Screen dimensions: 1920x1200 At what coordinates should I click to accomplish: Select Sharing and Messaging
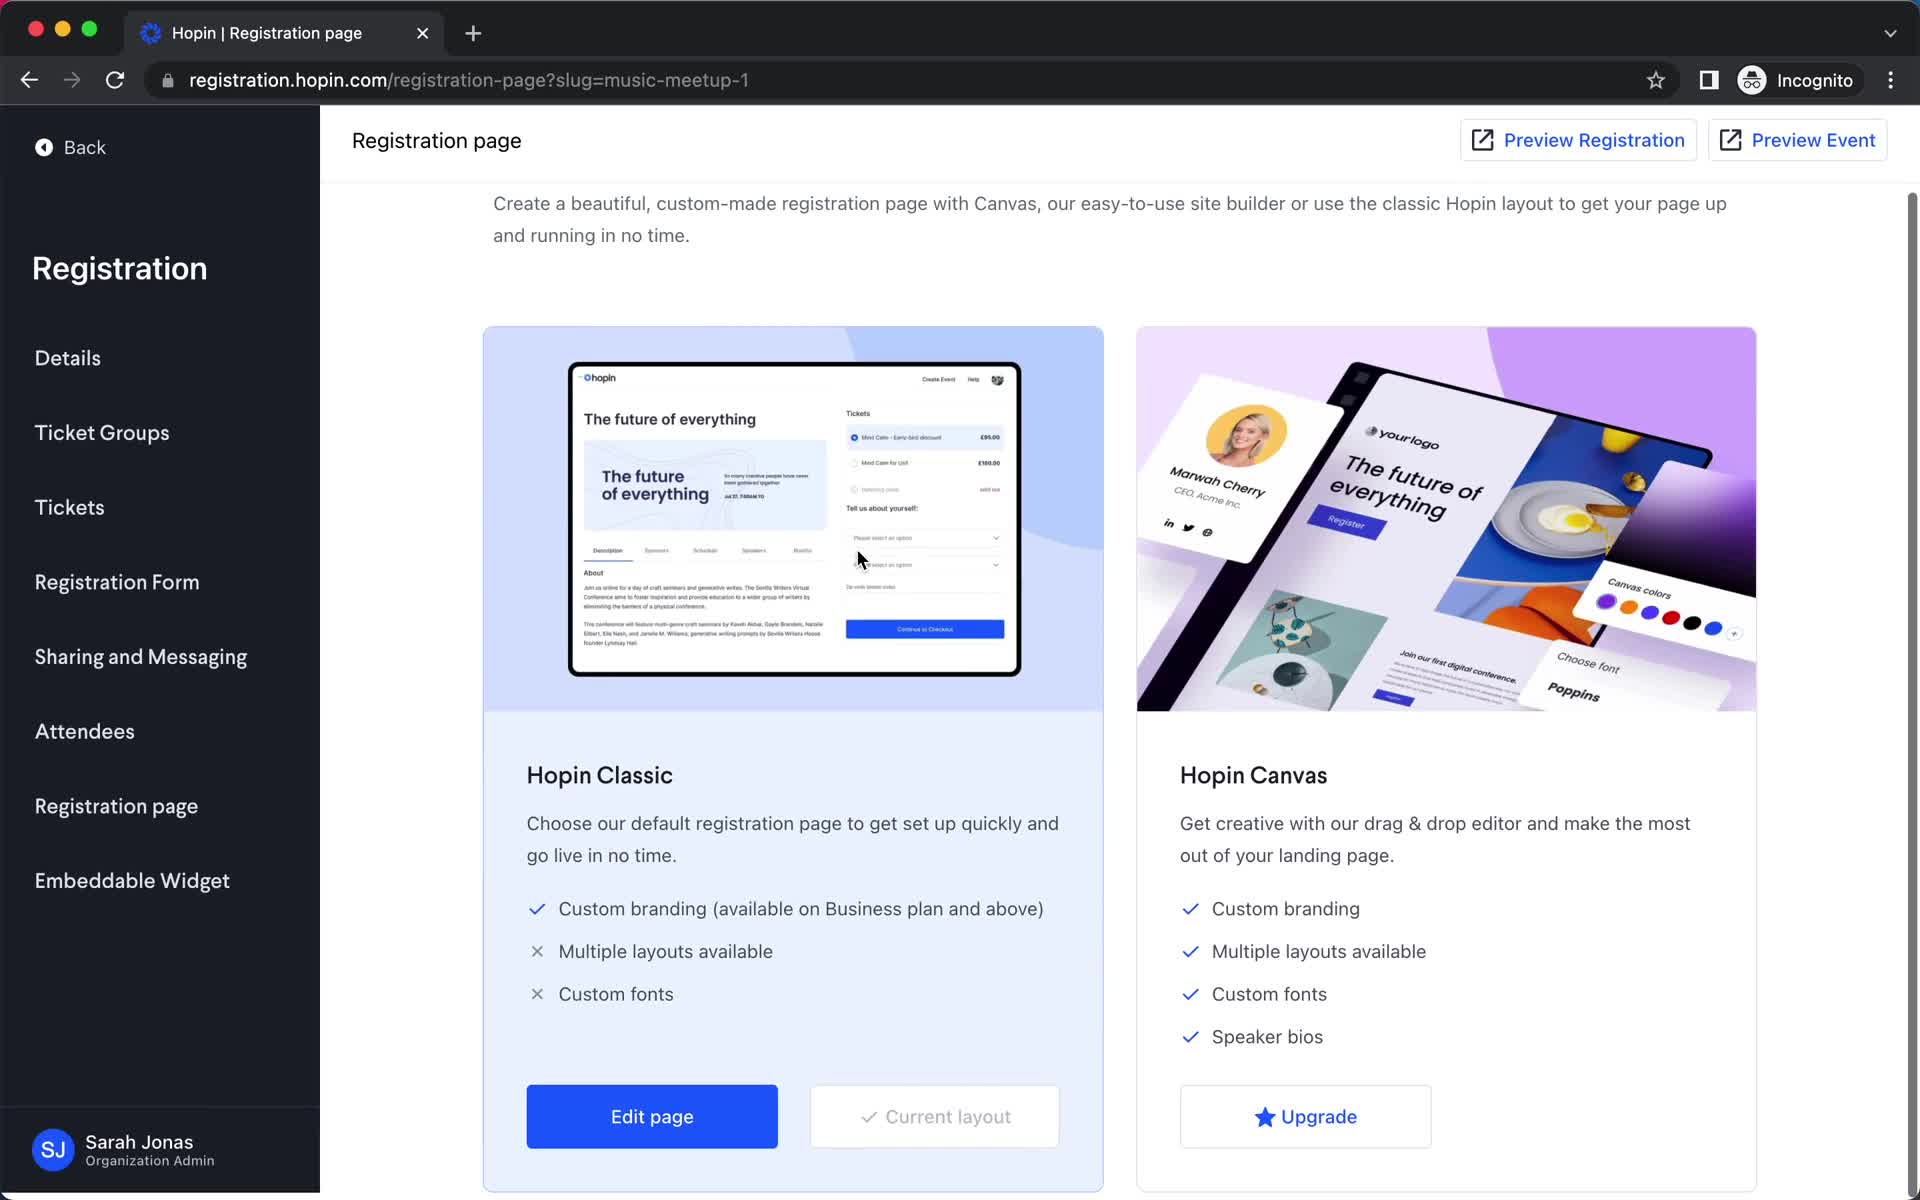click(141, 657)
